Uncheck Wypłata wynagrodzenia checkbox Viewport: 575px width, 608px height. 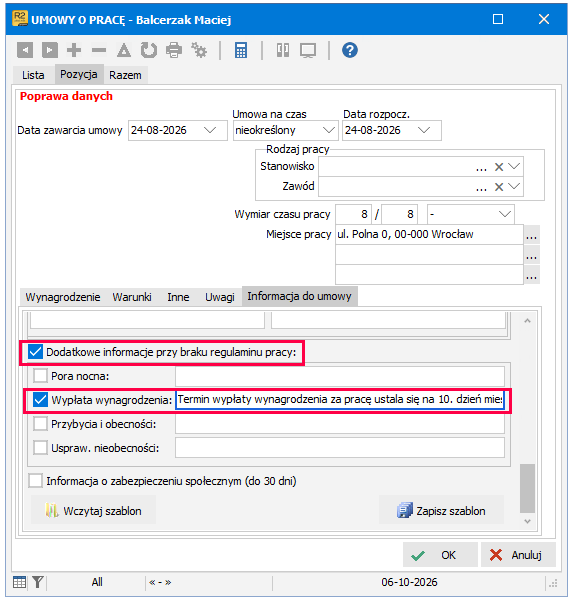click(x=40, y=400)
